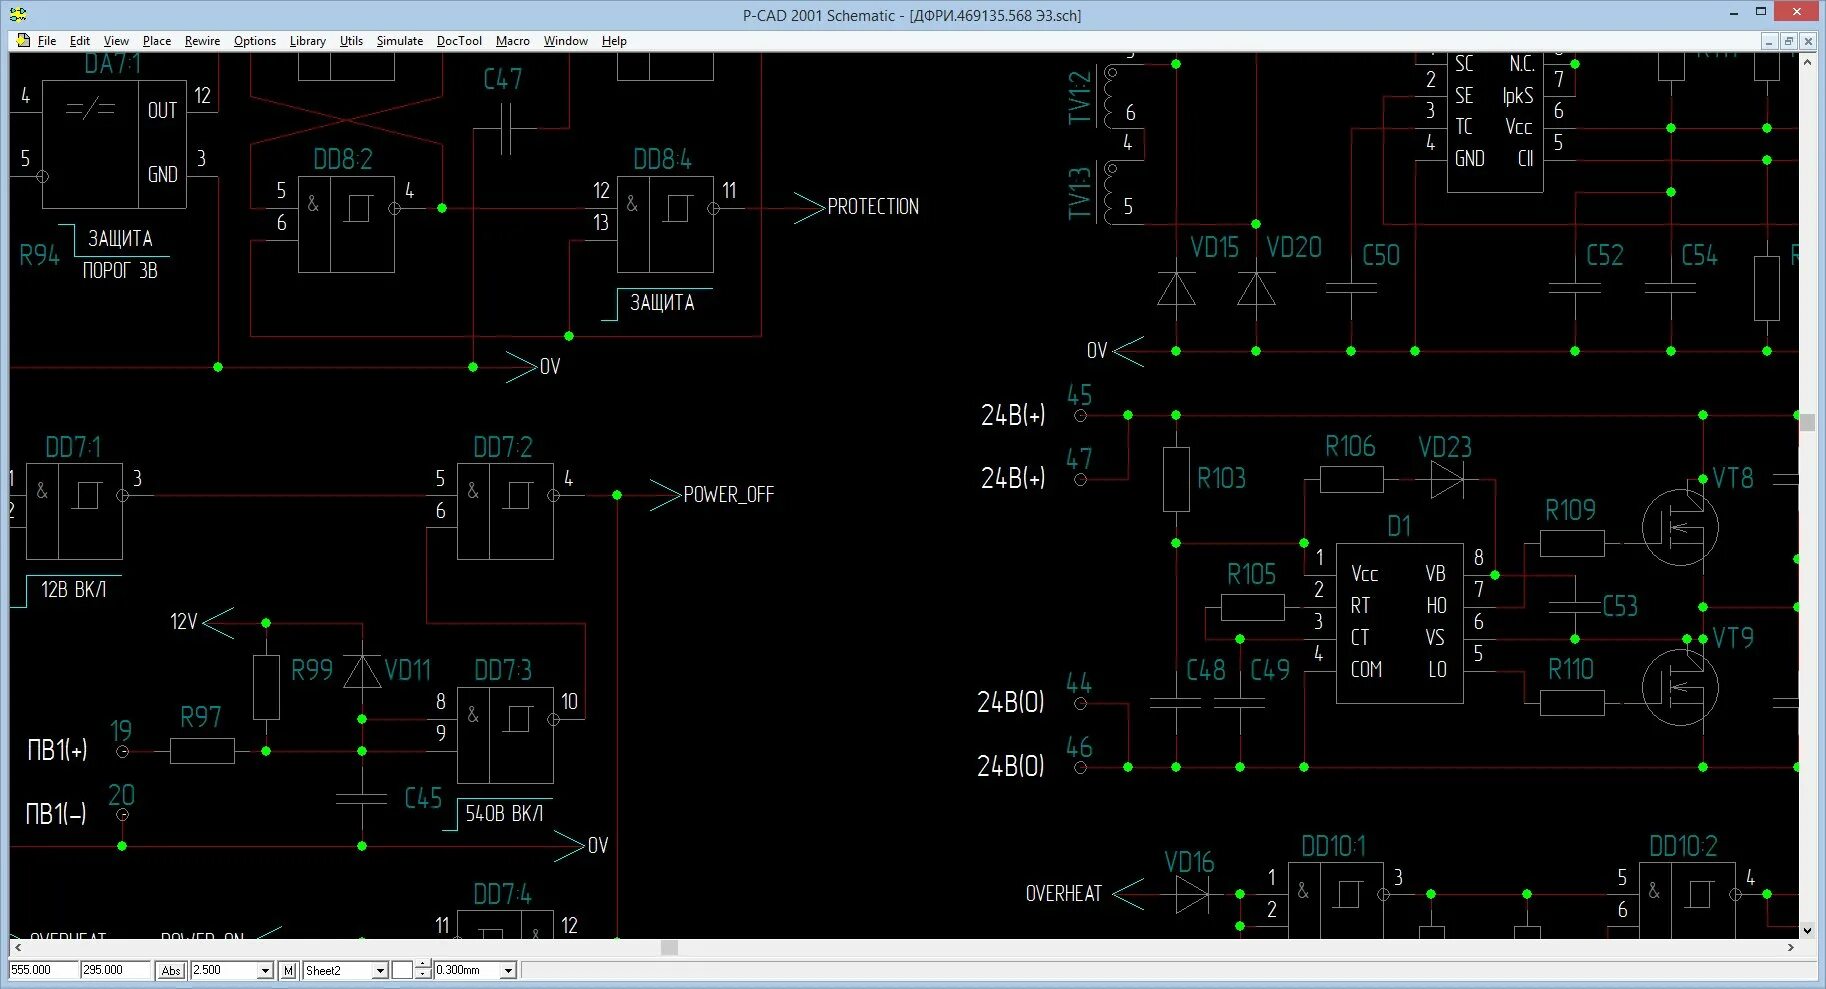Click the small color box next to Sheet2
The height and width of the screenshot is (989, 1826).
click(402, 970)
